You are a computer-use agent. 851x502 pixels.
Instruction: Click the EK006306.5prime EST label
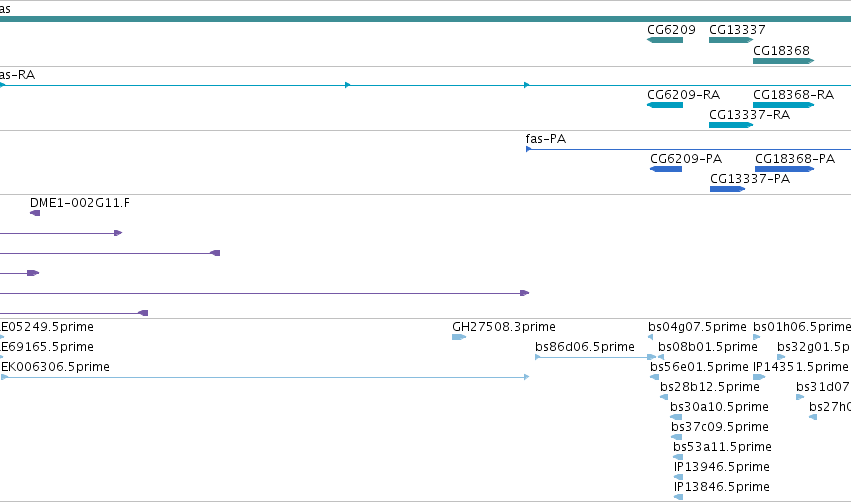55,367
